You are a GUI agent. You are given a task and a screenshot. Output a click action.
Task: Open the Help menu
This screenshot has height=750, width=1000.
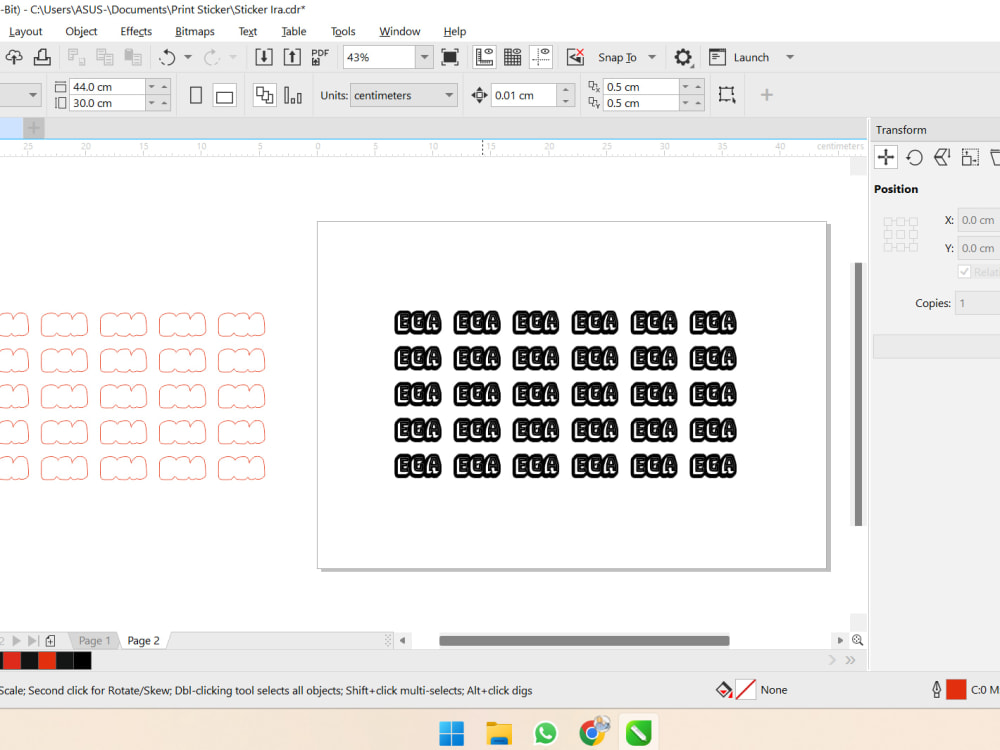coord(455,31)
